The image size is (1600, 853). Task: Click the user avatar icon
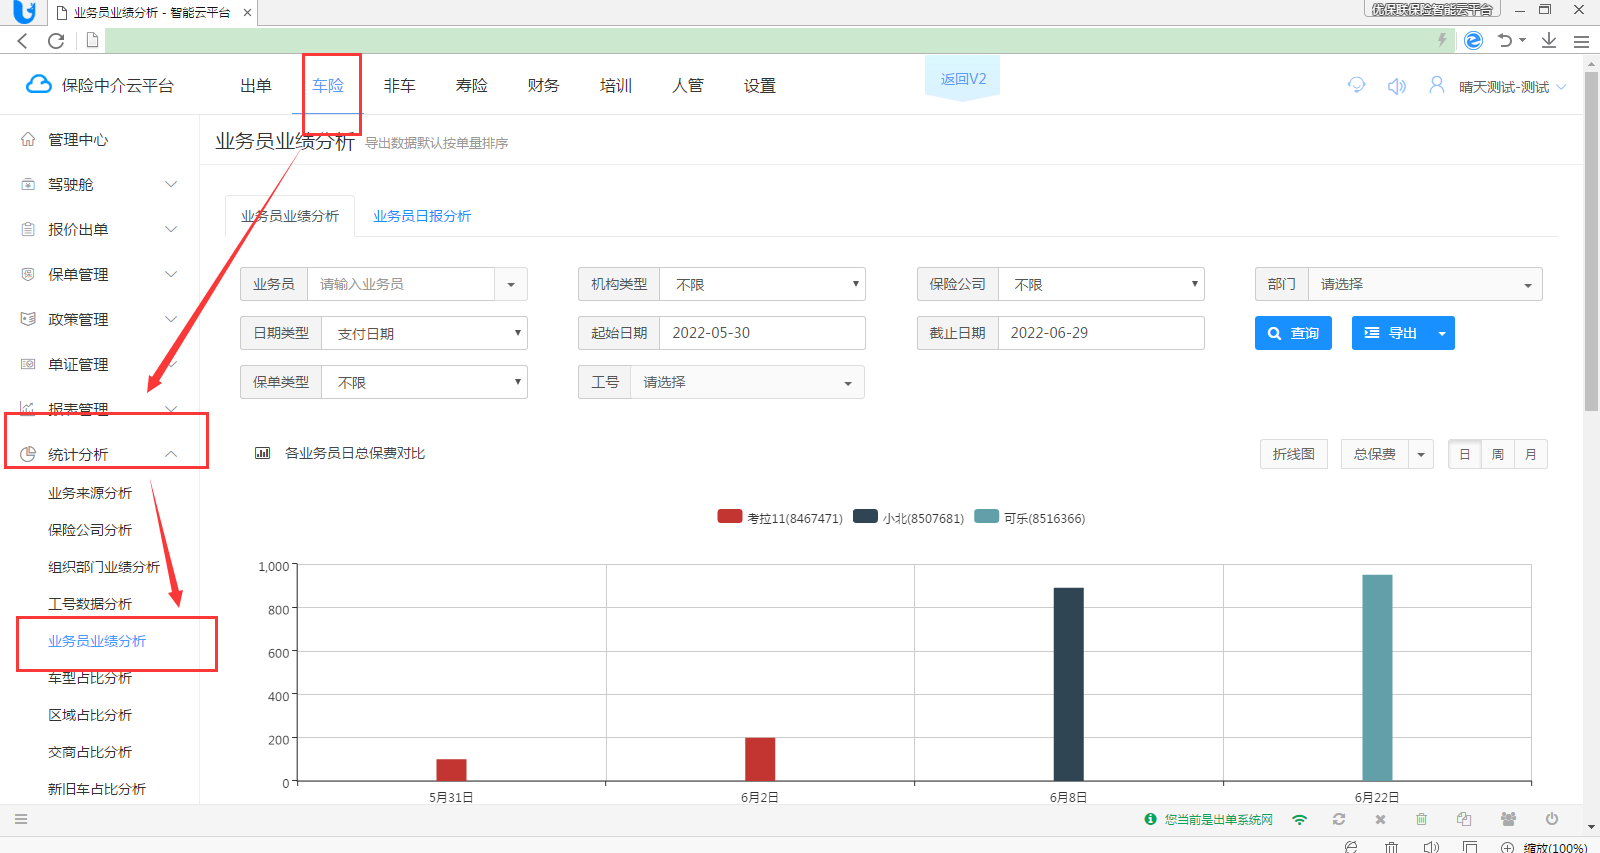(1437, 85)
